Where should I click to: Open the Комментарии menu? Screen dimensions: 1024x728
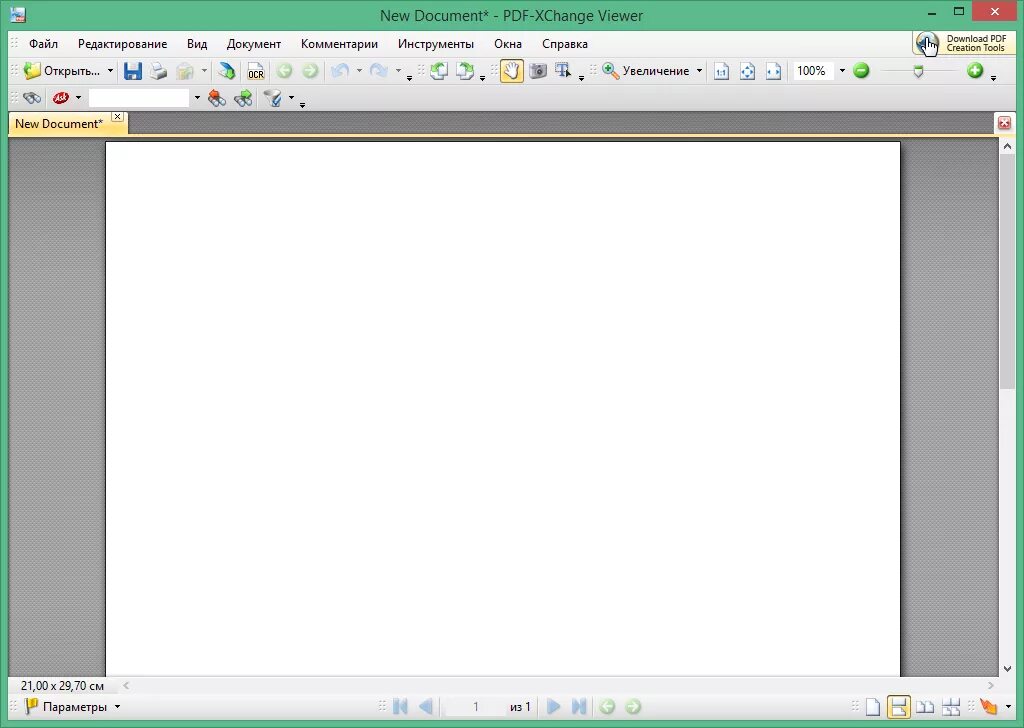[339, 44]
